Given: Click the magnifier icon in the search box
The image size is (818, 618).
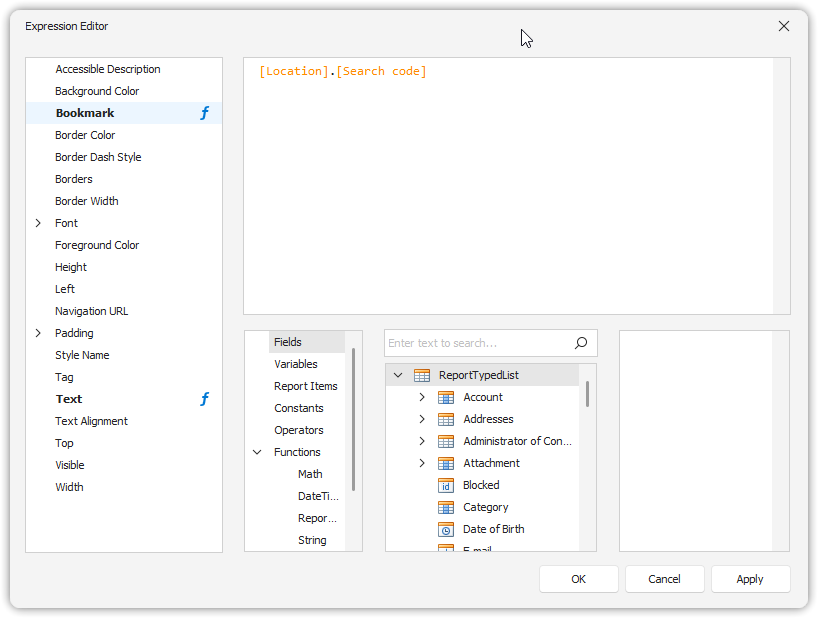Looking at the screenshot, I should 580,342.
